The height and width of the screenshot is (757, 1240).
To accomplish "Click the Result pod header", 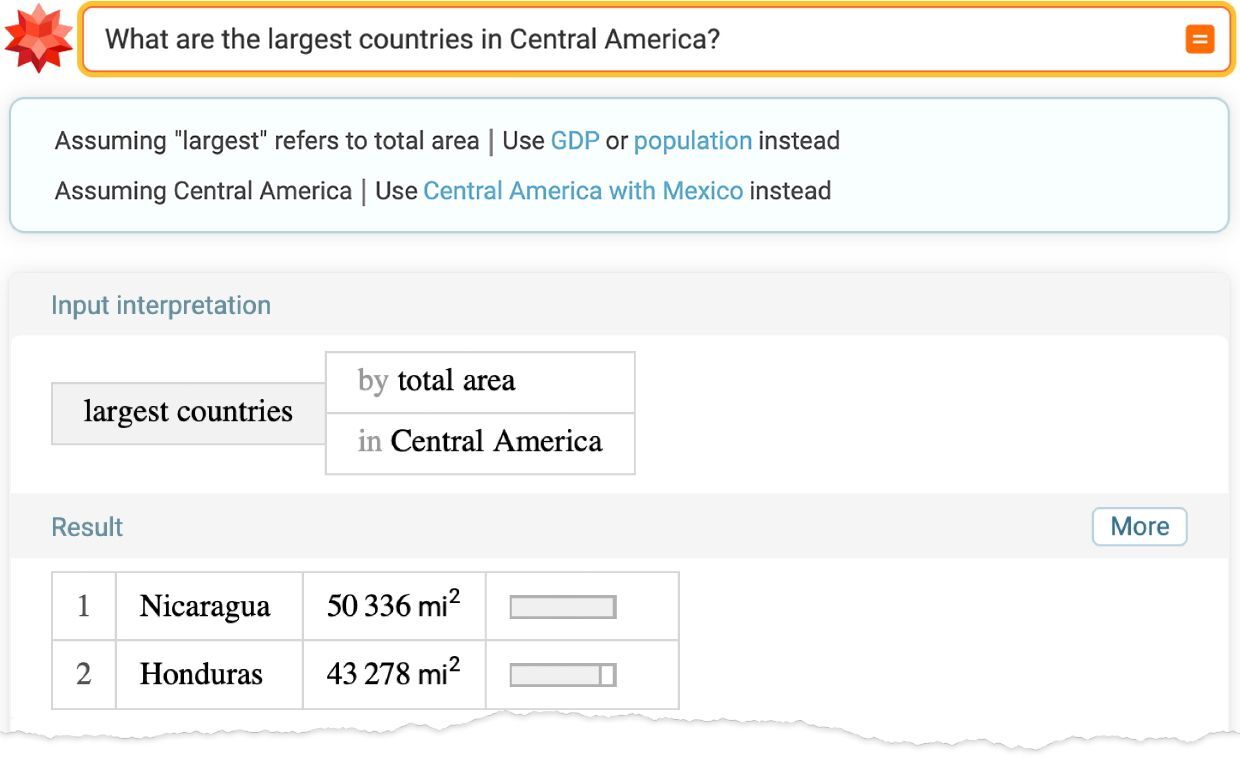I will (x=87, y=527).
